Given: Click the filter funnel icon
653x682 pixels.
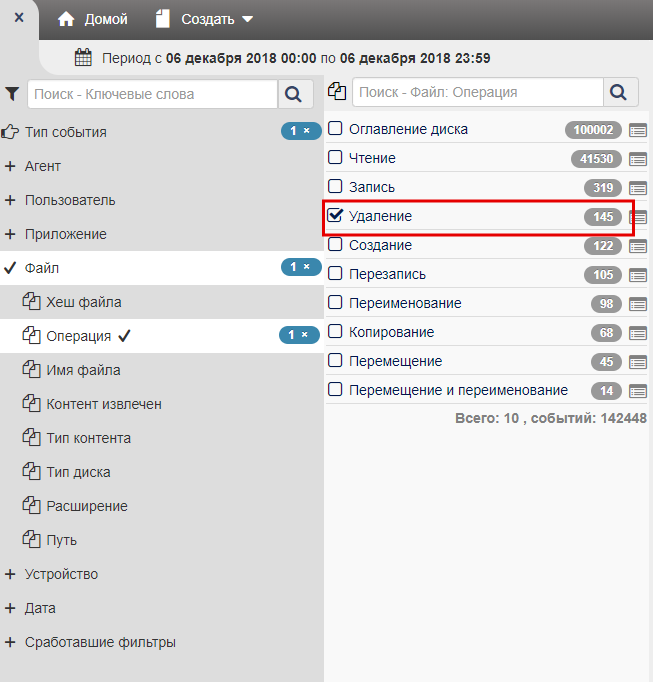Looking at the screenshot, I should coord(12,94).
